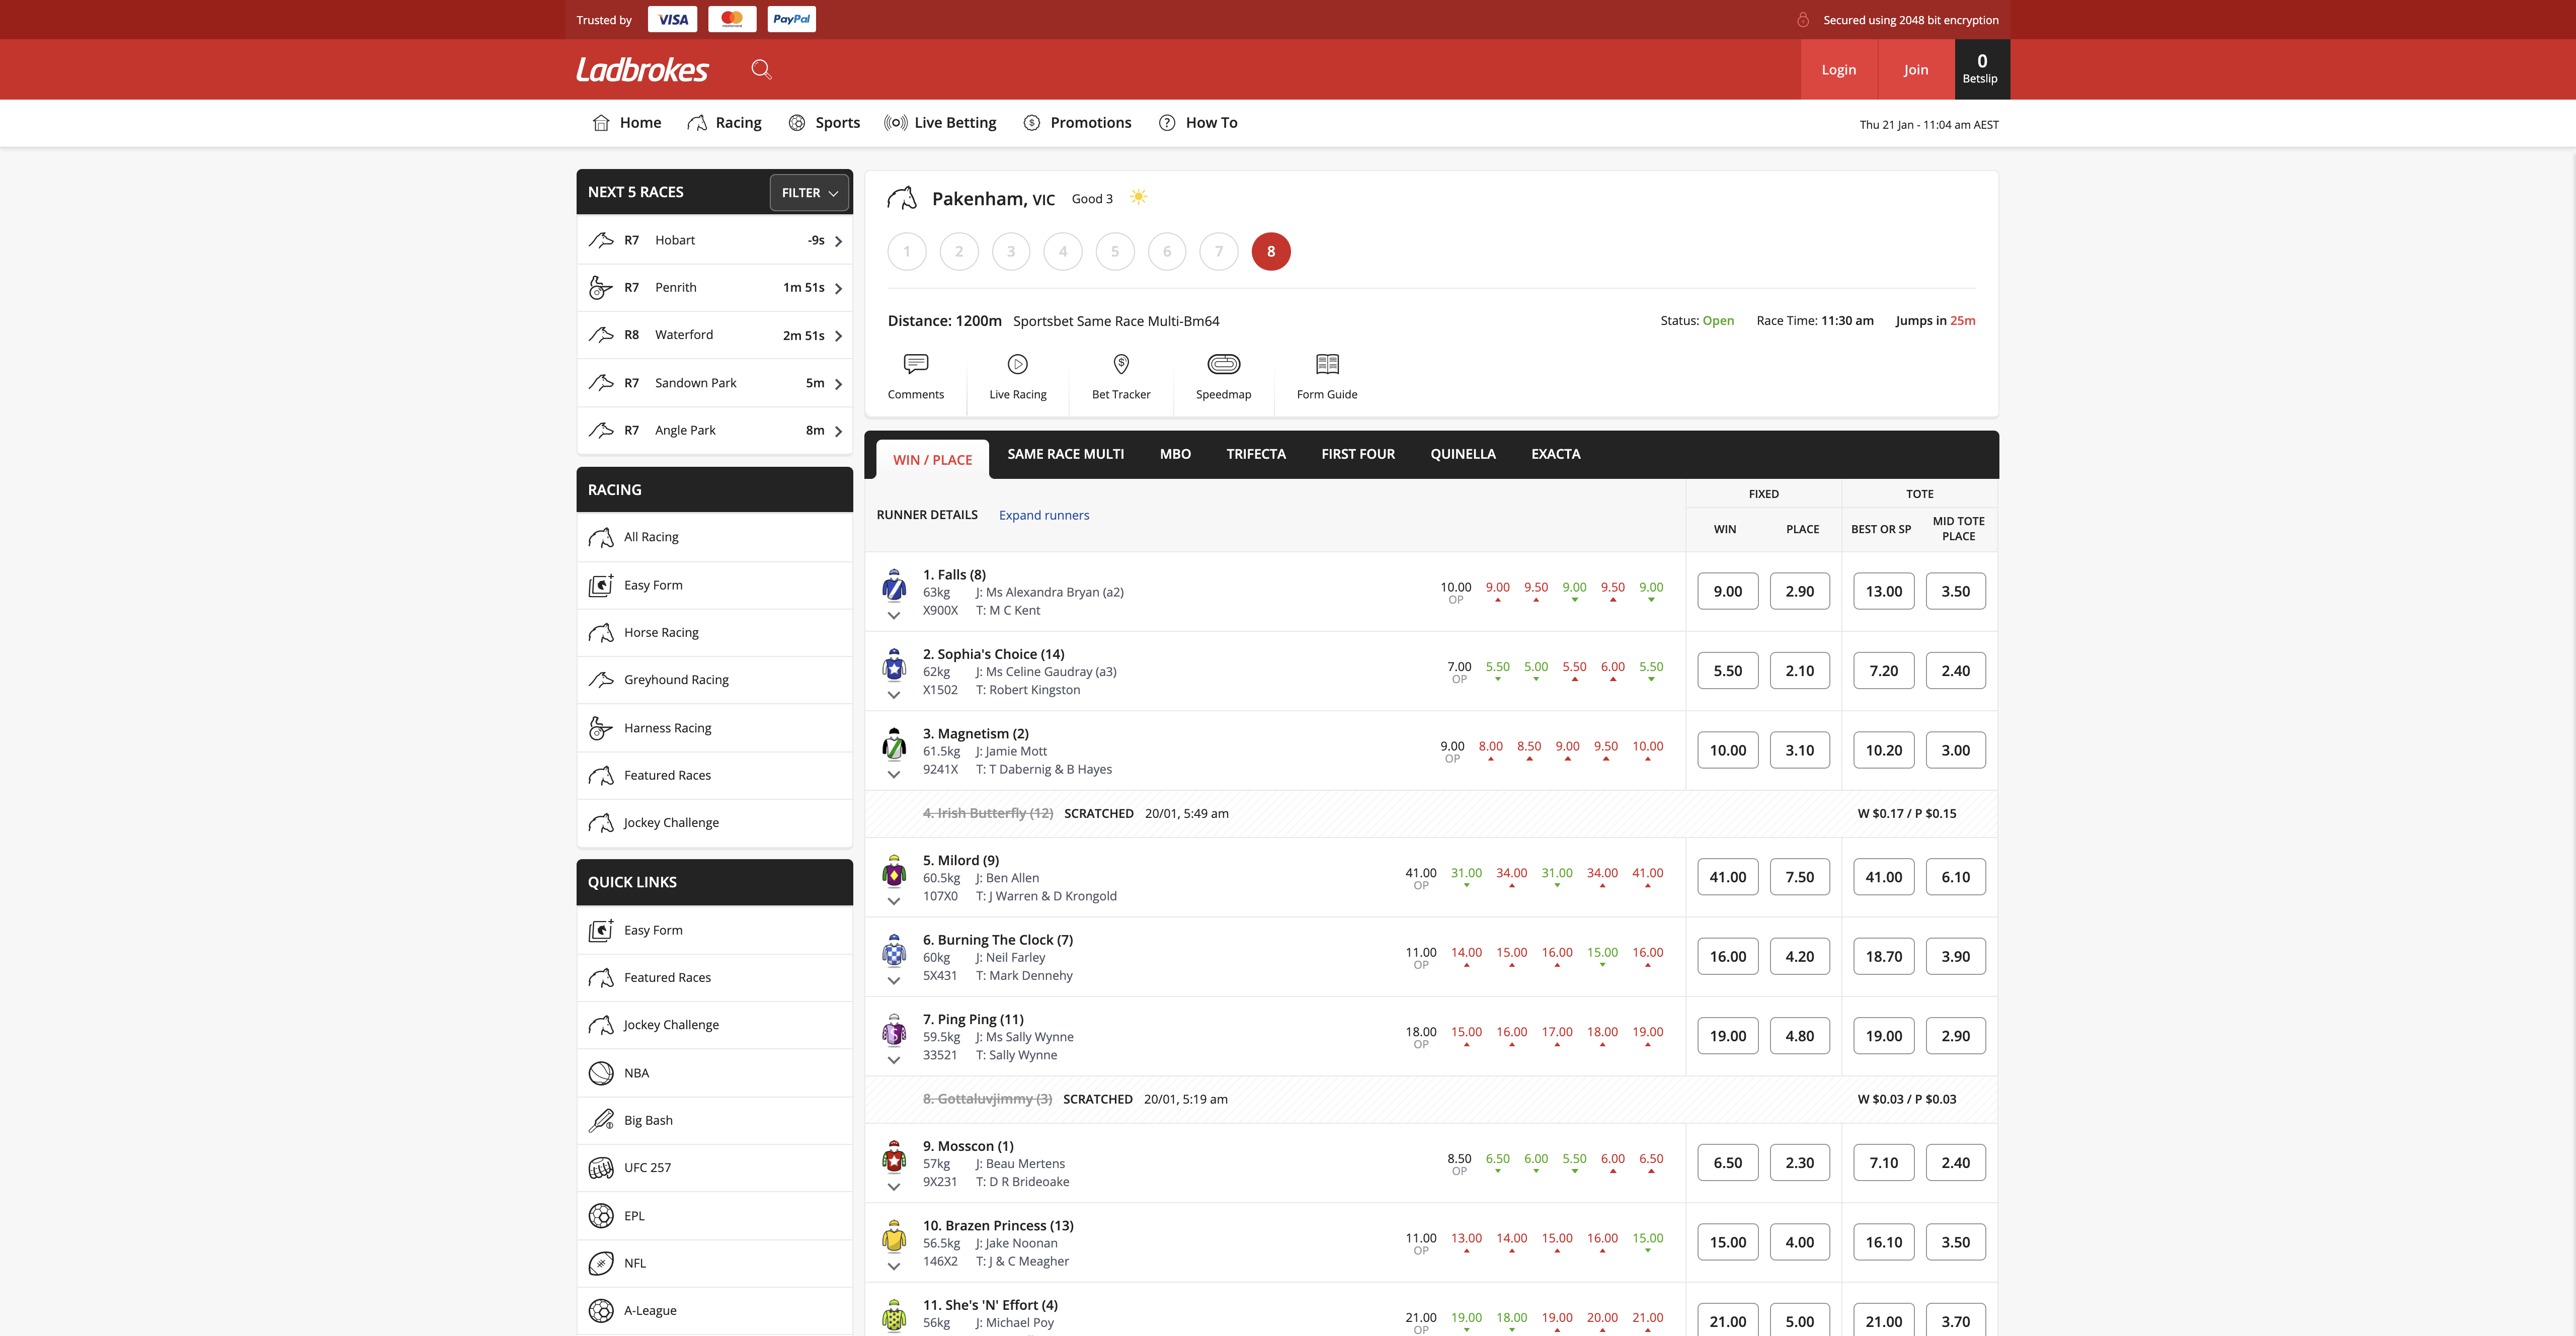Select race 2 circle

pyautogui.click(x=959, y=251)
